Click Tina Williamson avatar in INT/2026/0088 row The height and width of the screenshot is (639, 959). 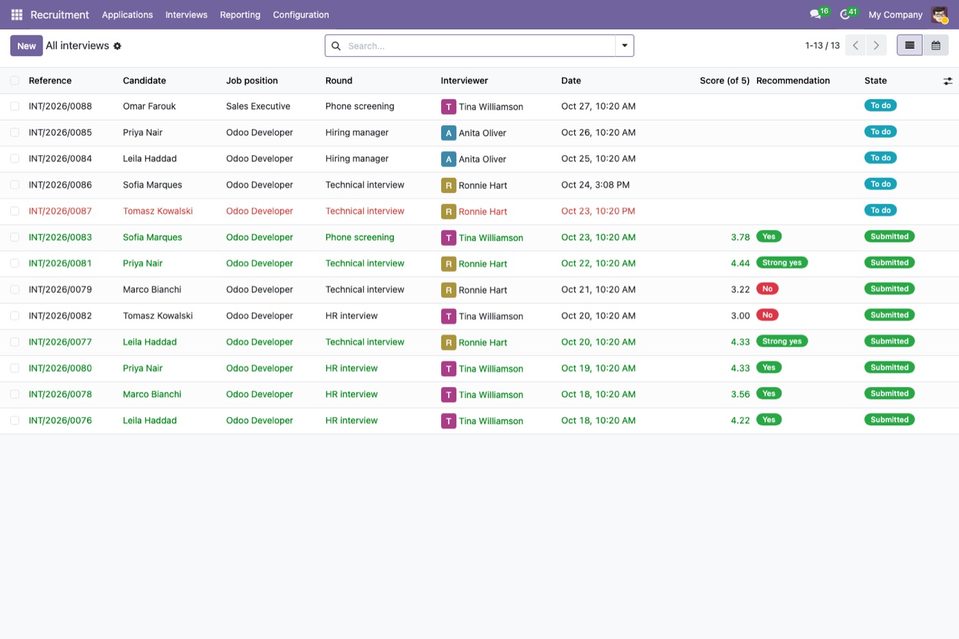click(x=448, y=106)
